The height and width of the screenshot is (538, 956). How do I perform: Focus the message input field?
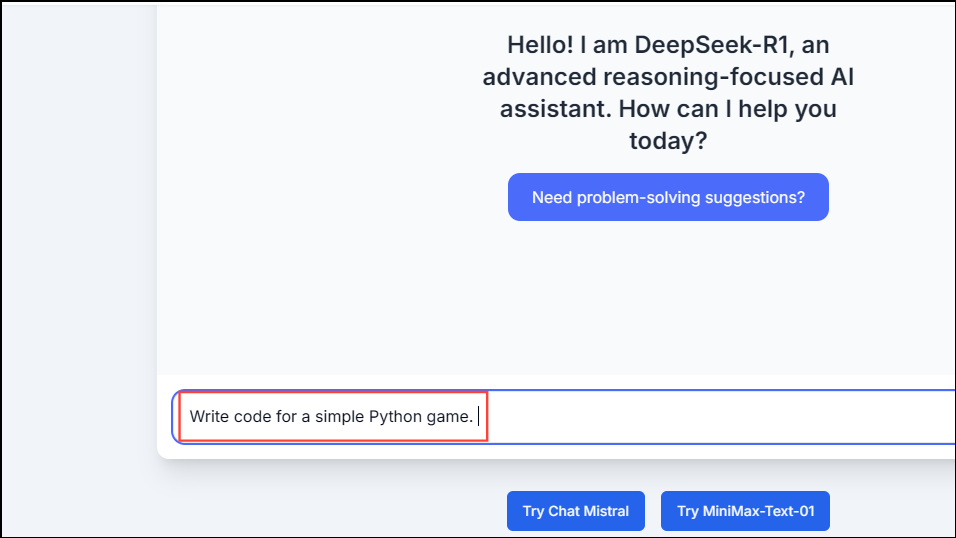point(700,416)
